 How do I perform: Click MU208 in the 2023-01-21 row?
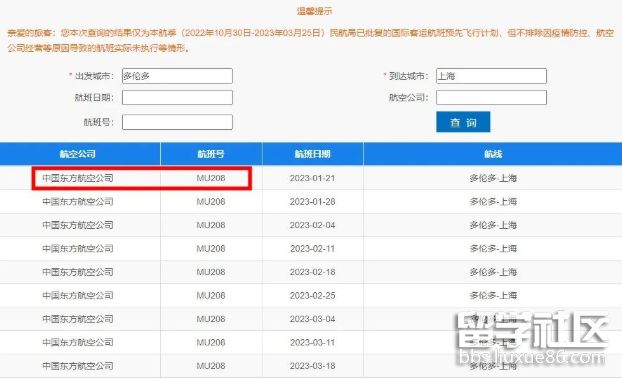tap(211, 178)
